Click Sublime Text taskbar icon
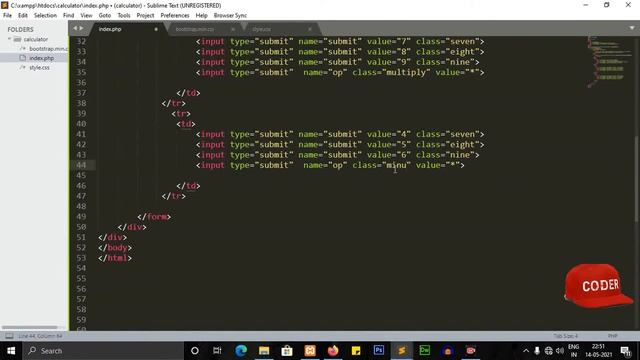The image size is (640, 360). (x=402, y=351)
